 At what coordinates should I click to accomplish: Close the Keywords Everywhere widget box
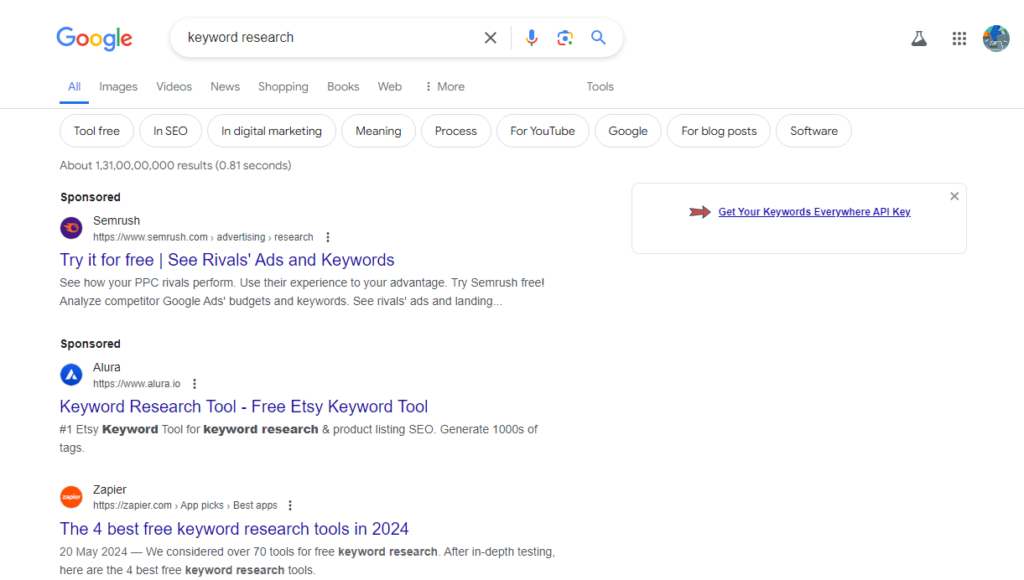954,196
